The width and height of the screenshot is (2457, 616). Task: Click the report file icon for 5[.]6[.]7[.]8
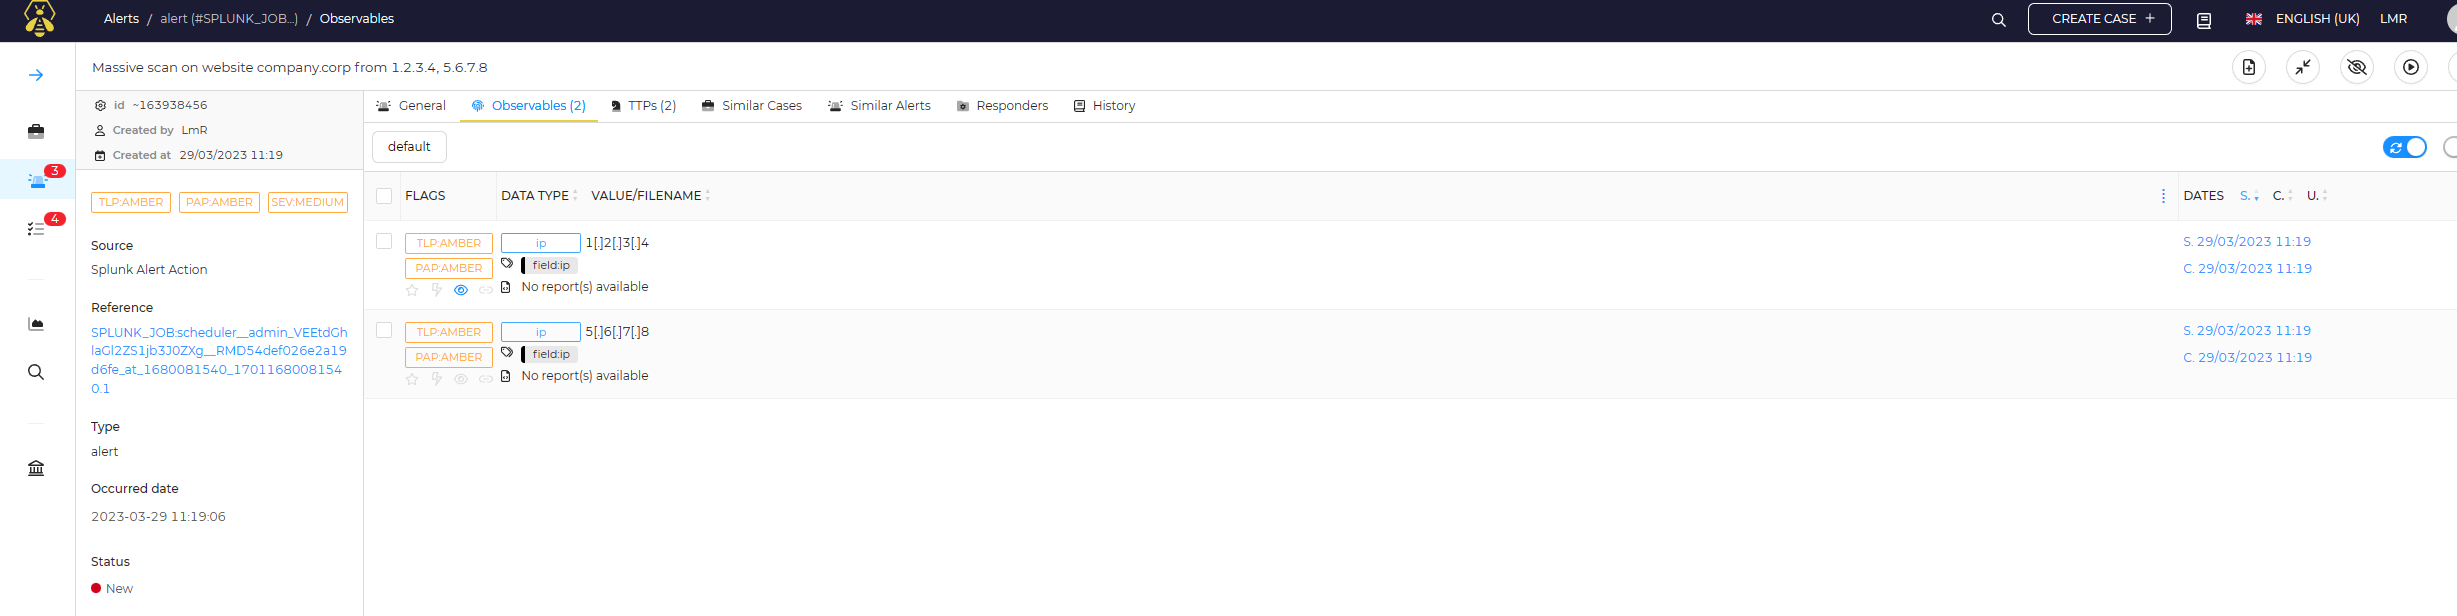(x=506, y=376)
